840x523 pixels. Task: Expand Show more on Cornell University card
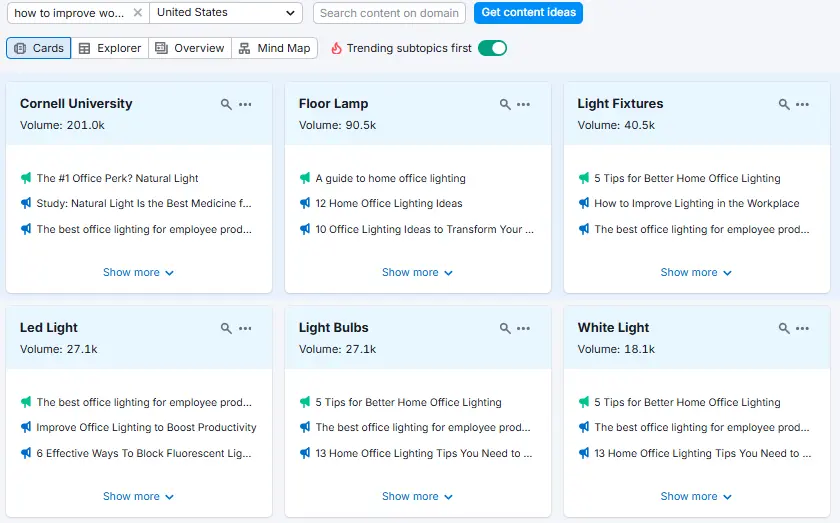click(x=138, y=272)
